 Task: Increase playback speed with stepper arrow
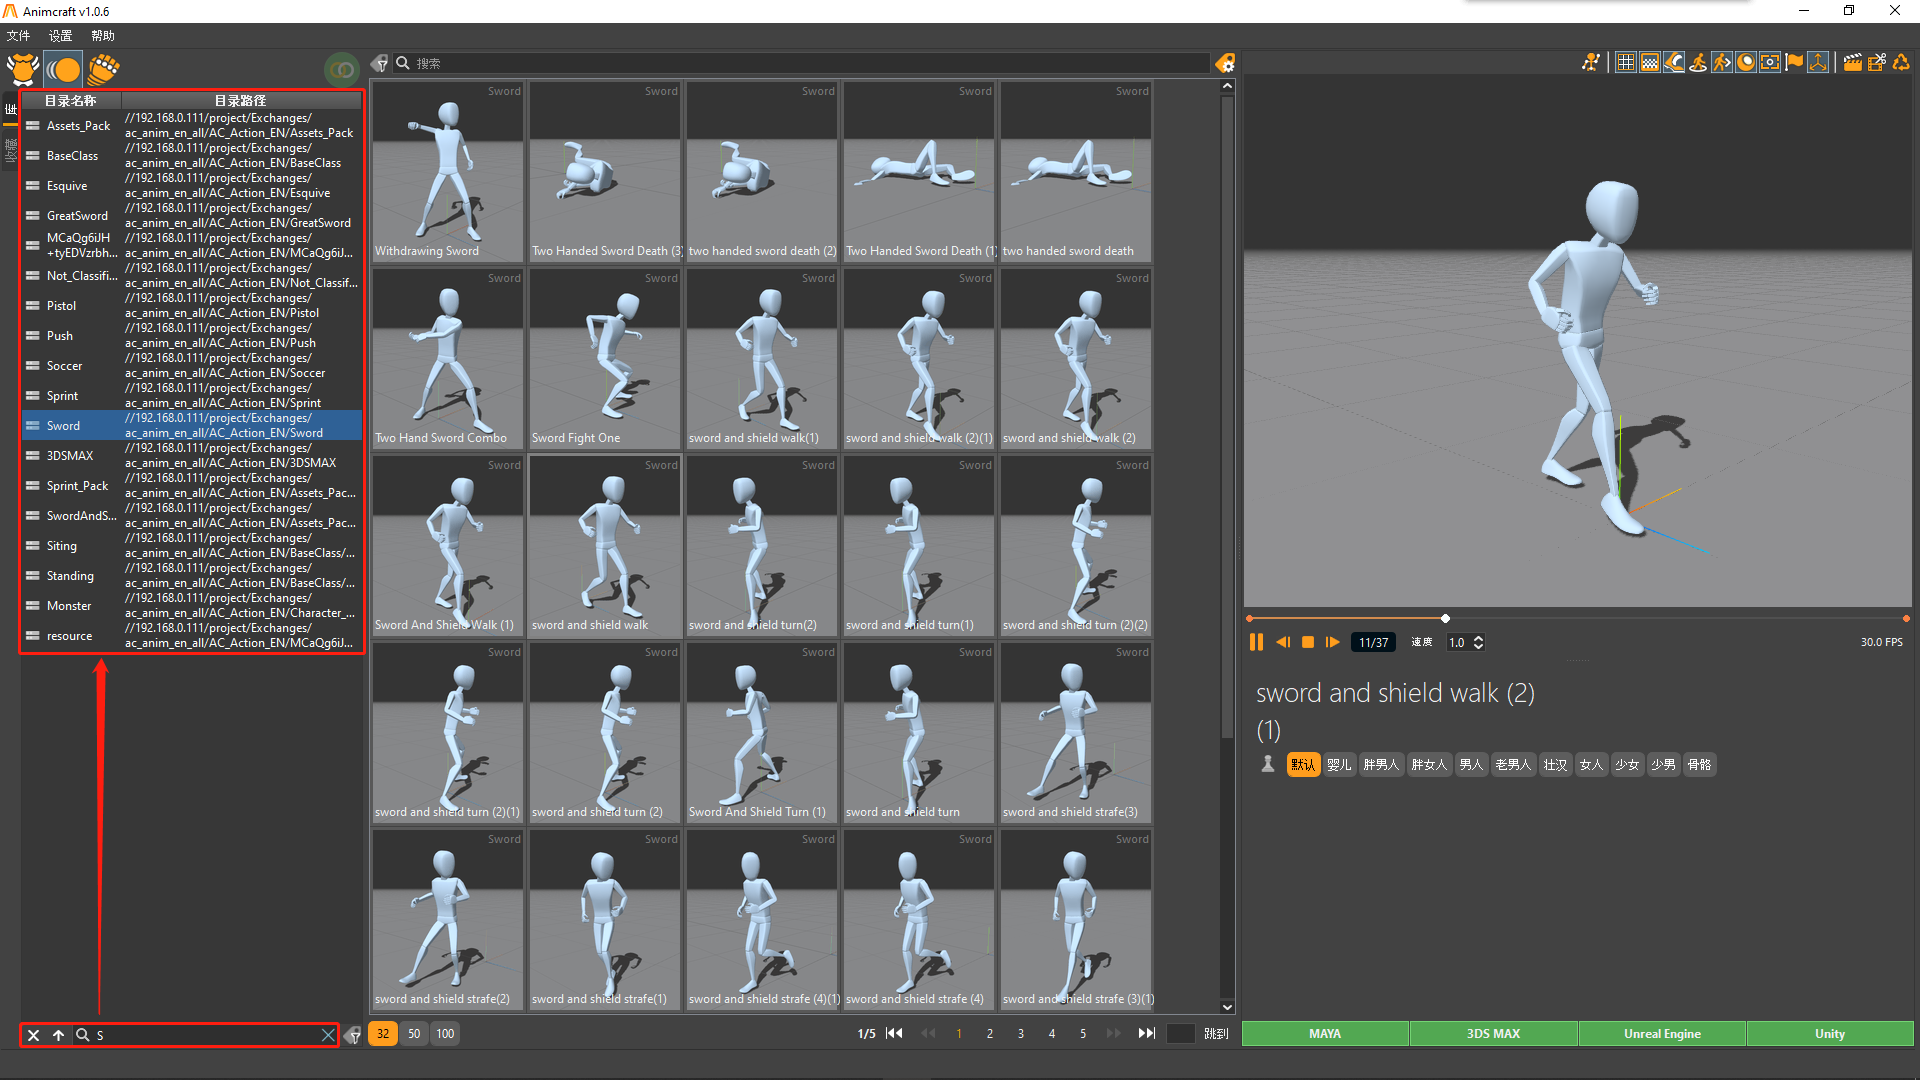click(x=1479, y=638)
